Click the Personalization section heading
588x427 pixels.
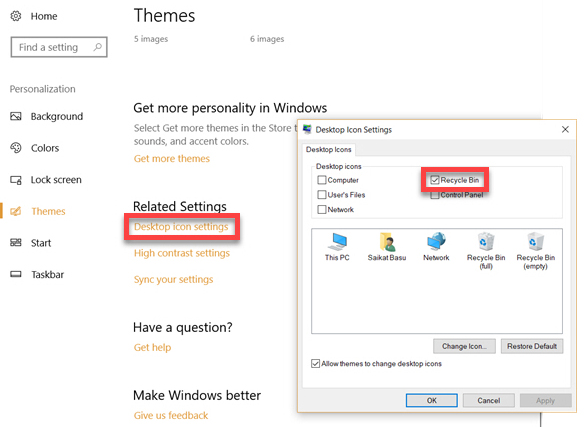tap(42, 89)
